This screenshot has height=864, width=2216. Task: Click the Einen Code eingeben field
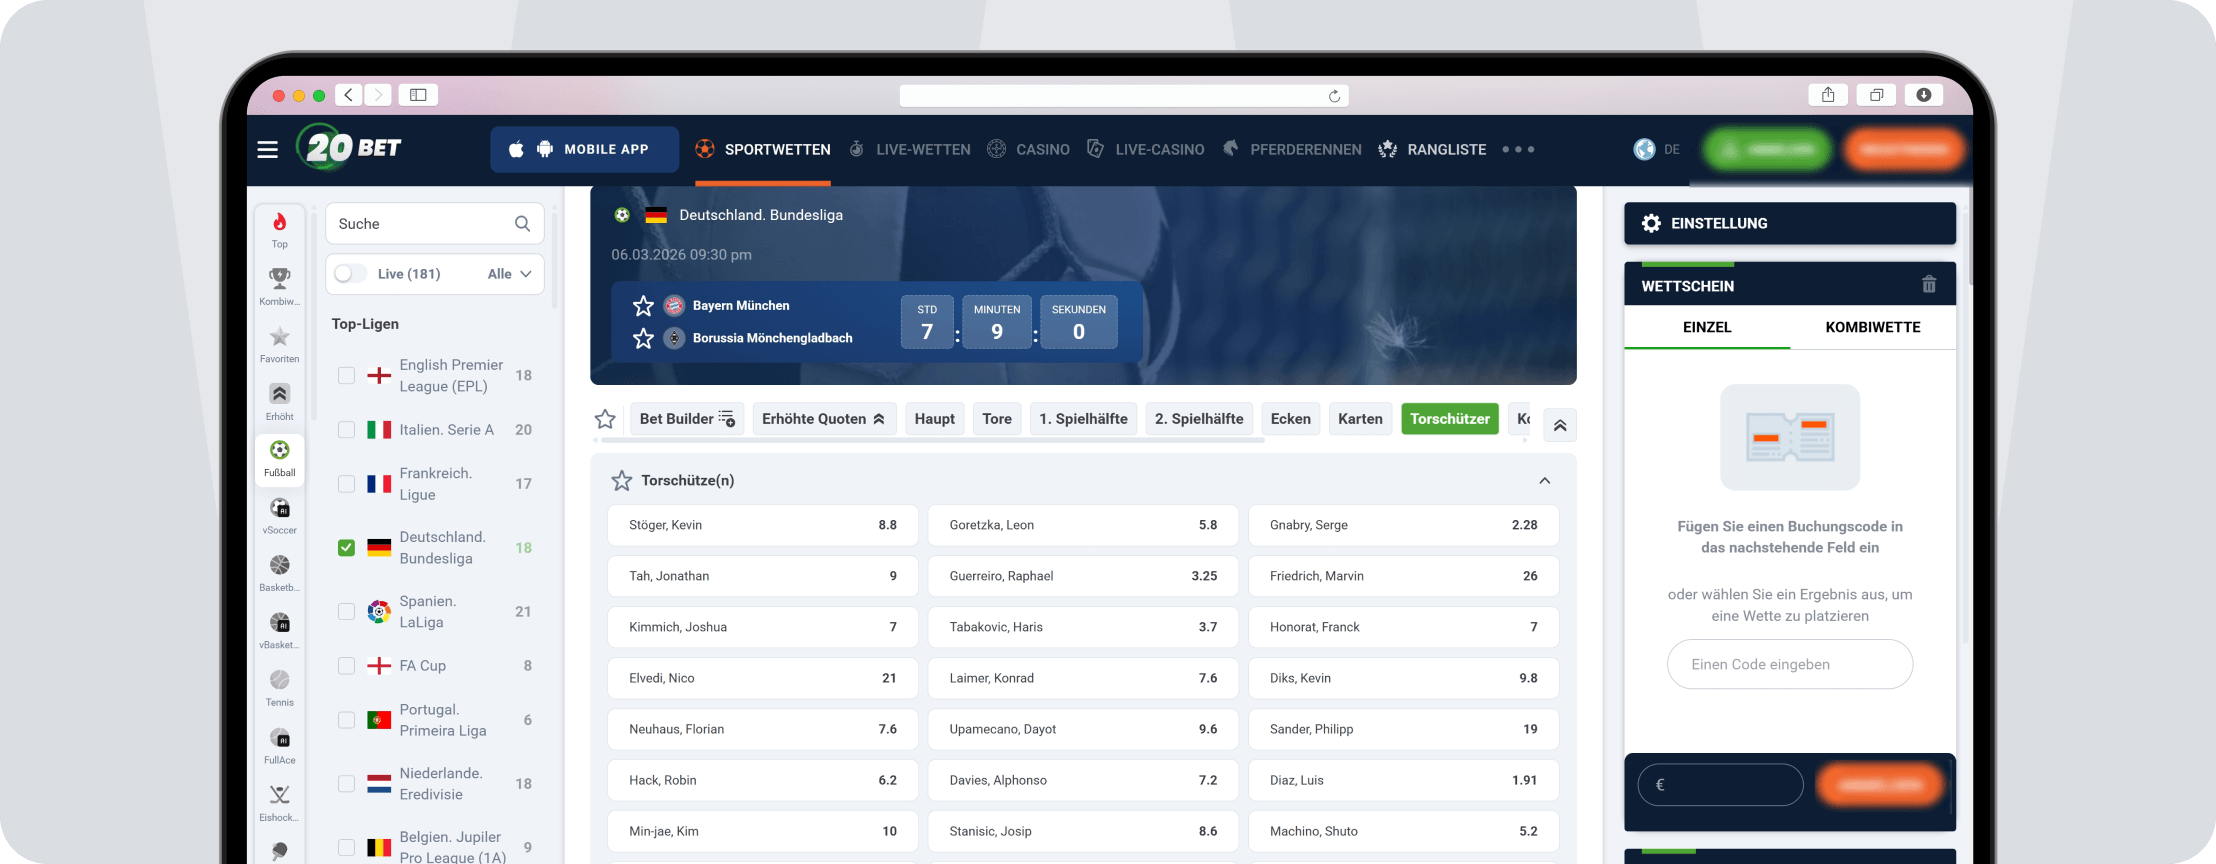pyautogui.click(x=1790, y=664)
